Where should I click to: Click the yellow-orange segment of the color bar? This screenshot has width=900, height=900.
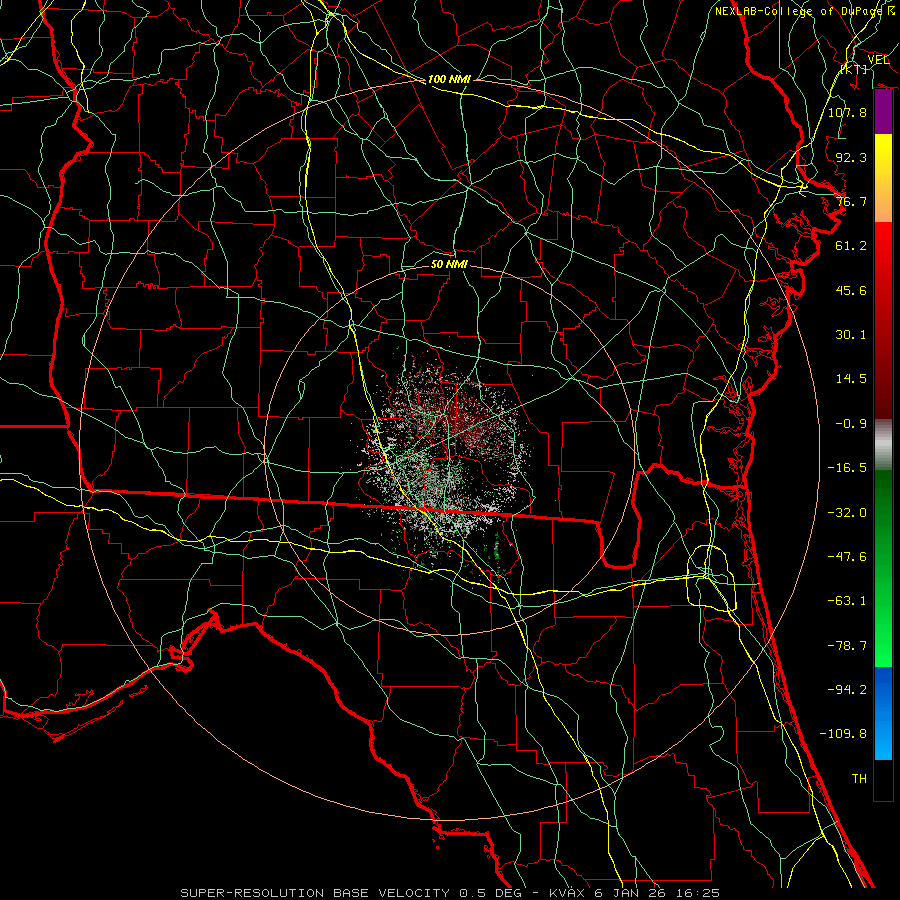click(x=883, y=178)
